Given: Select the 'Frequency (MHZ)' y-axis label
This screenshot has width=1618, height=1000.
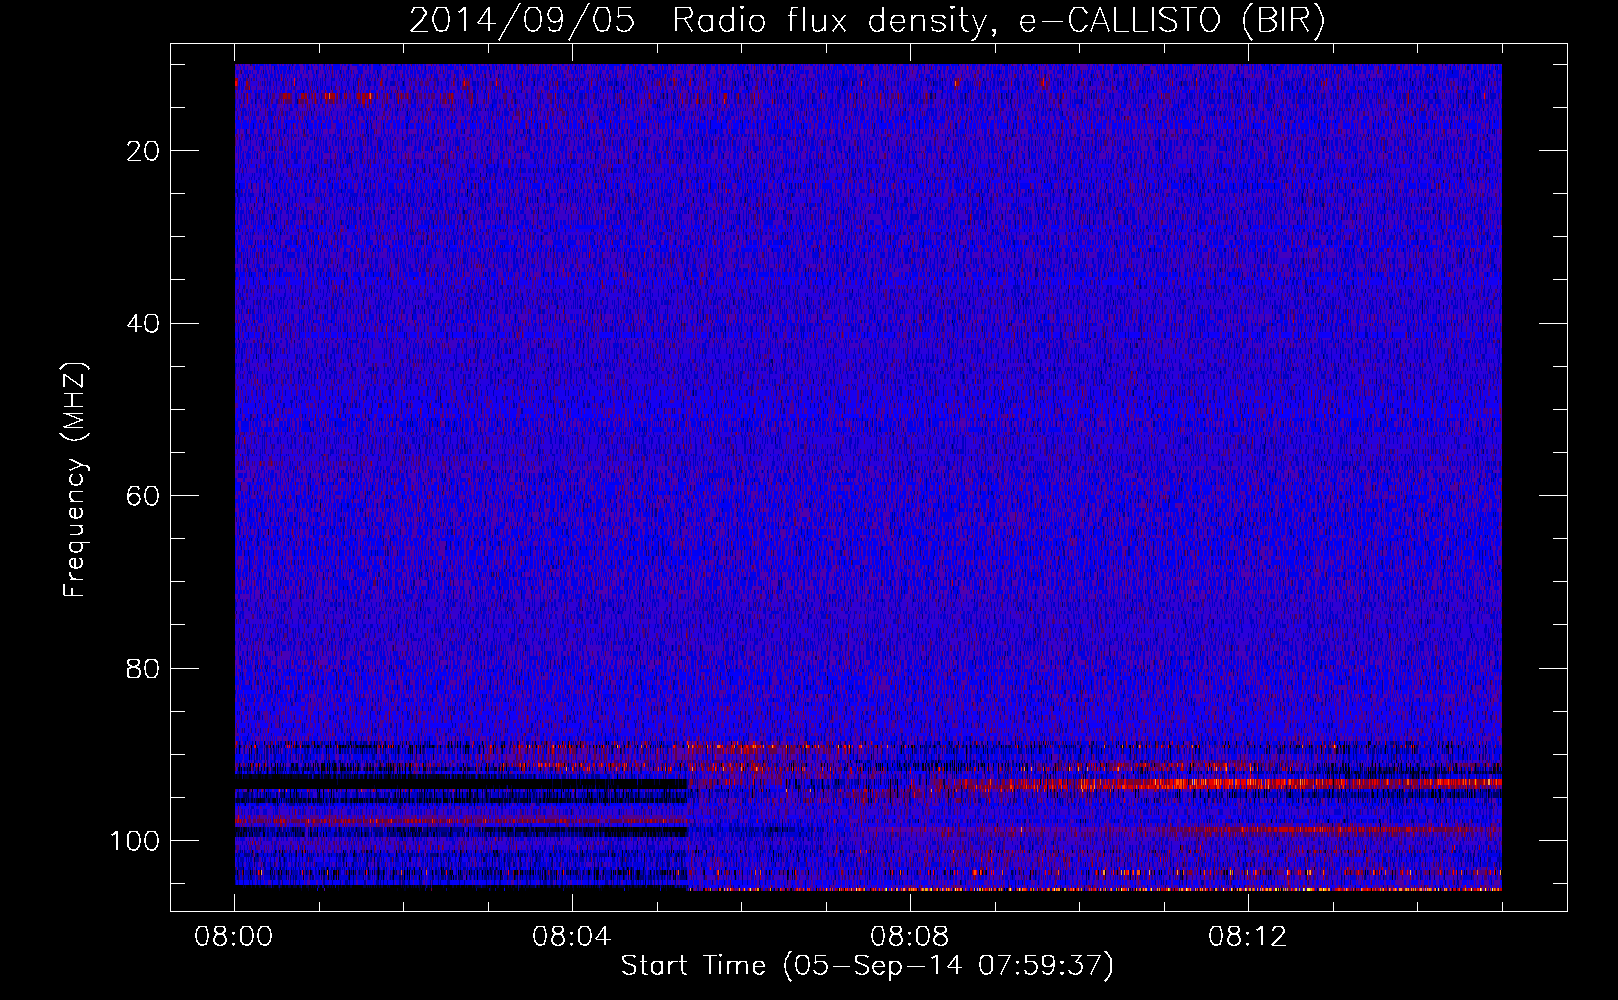Looking at the screenshot, I should coord(75,479).
